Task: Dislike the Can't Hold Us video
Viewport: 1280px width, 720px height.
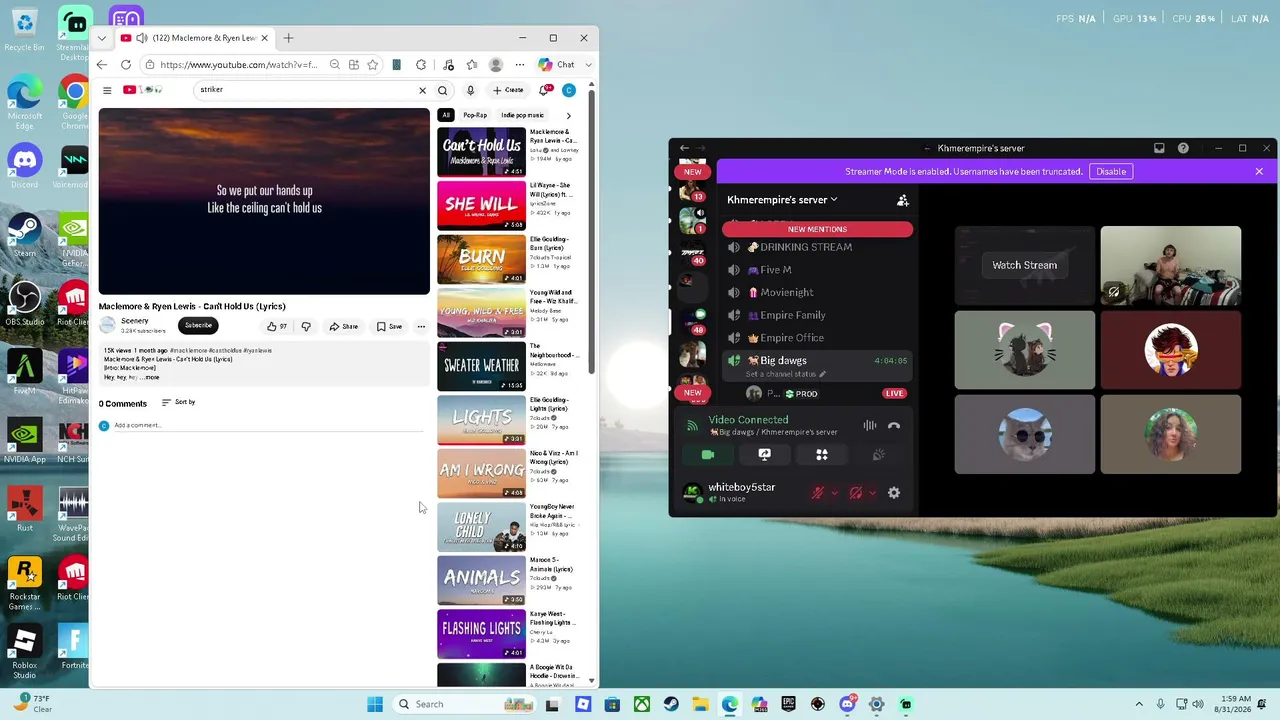Action: (x=306, y=326)
